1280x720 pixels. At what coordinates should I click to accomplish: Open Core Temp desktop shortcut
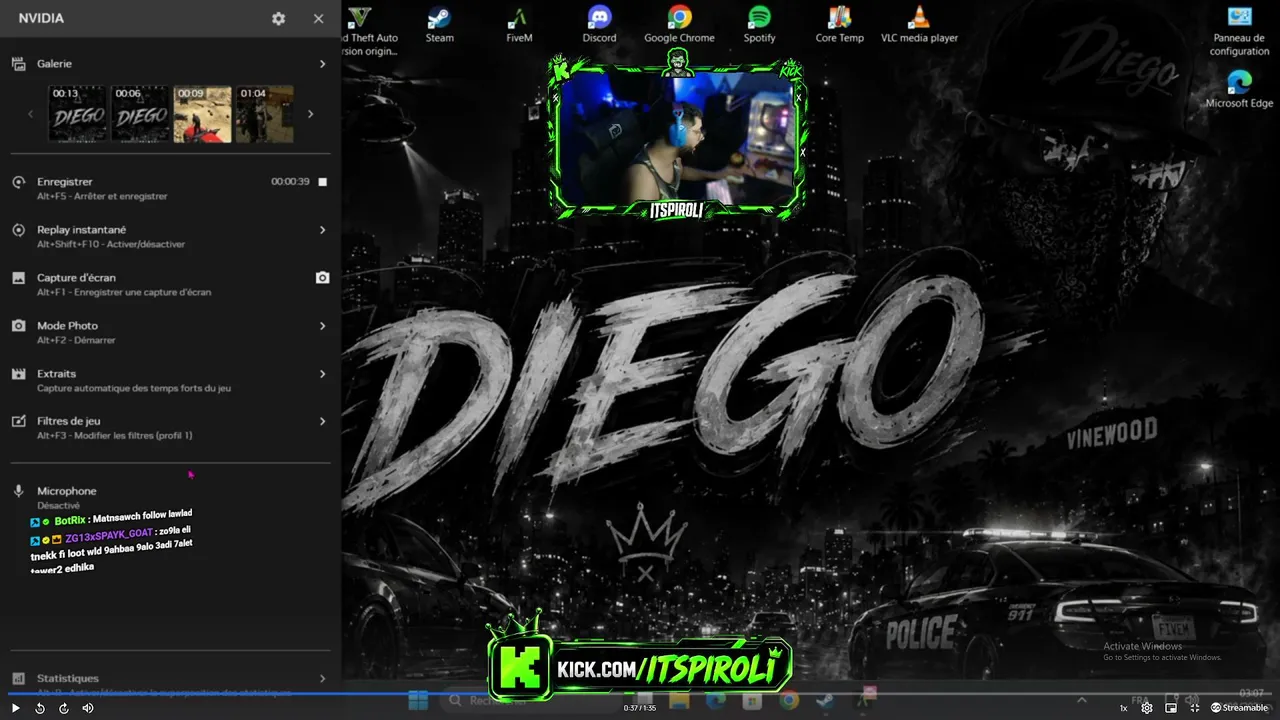click(x=839, y=26)
